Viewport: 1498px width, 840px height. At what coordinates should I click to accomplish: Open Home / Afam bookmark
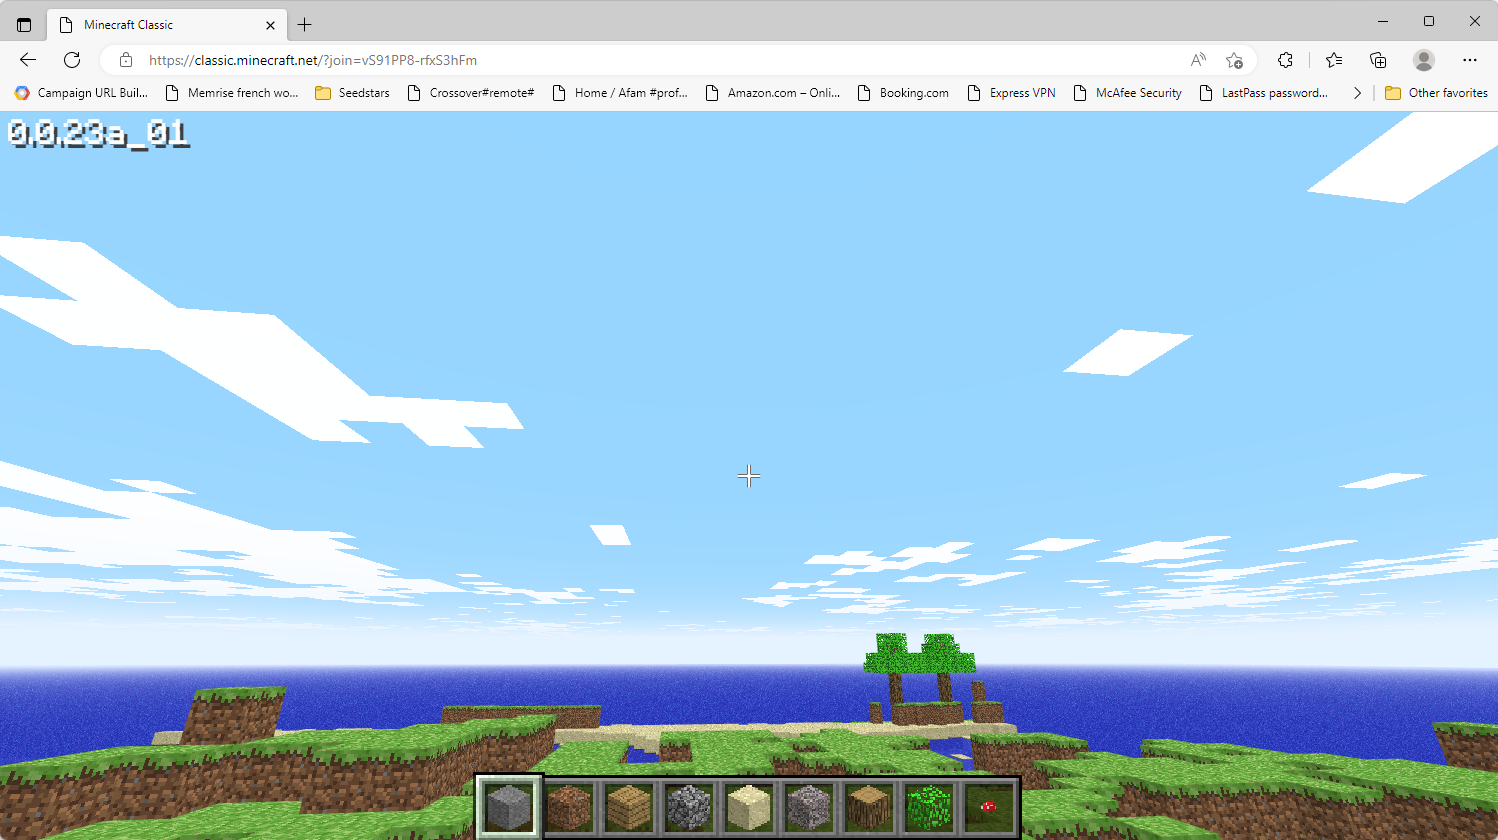tap(620, 93)
